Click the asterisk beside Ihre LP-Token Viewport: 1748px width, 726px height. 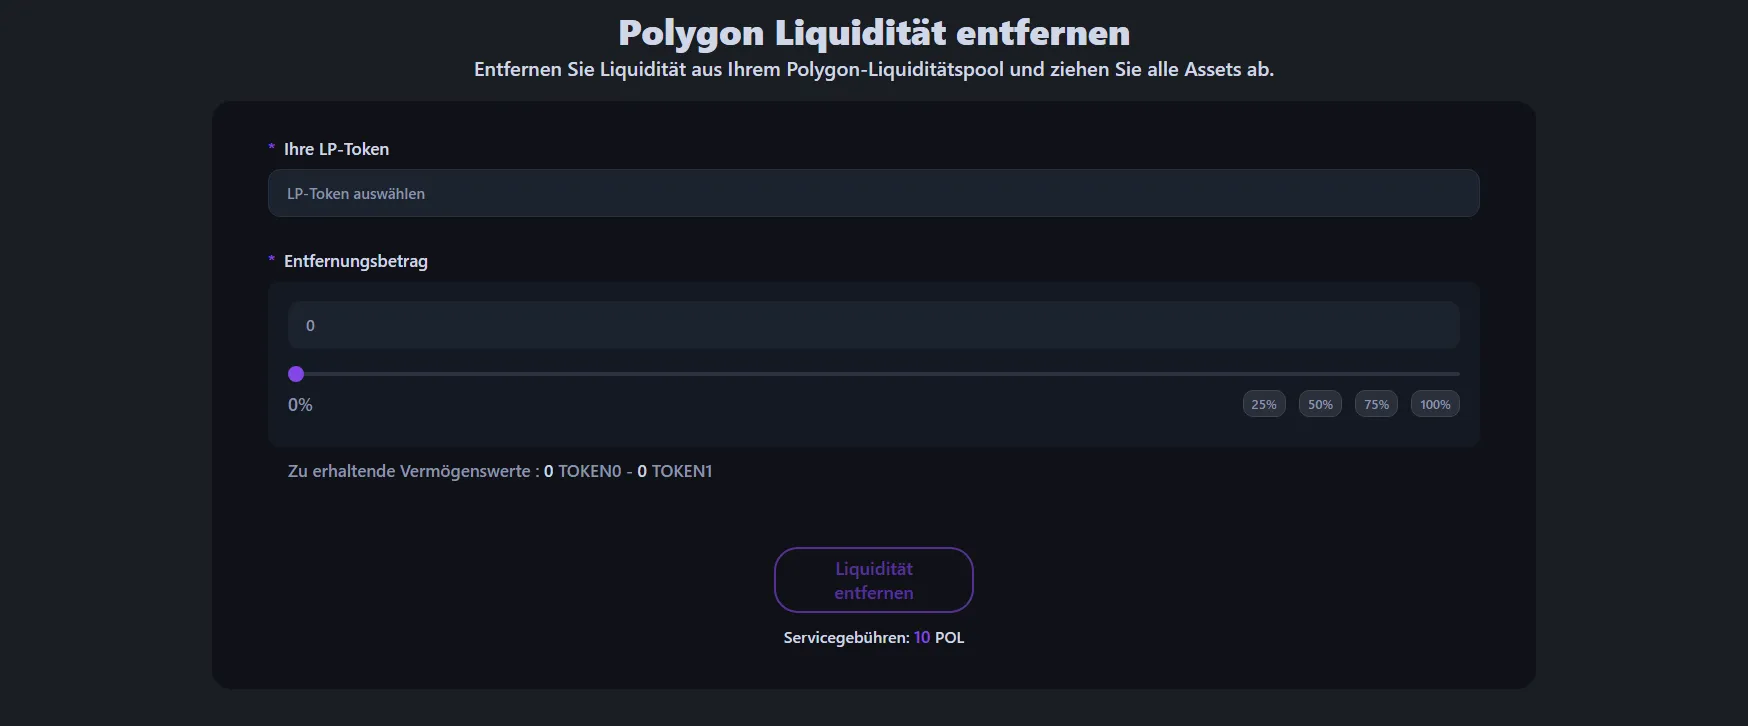(271, 148)
